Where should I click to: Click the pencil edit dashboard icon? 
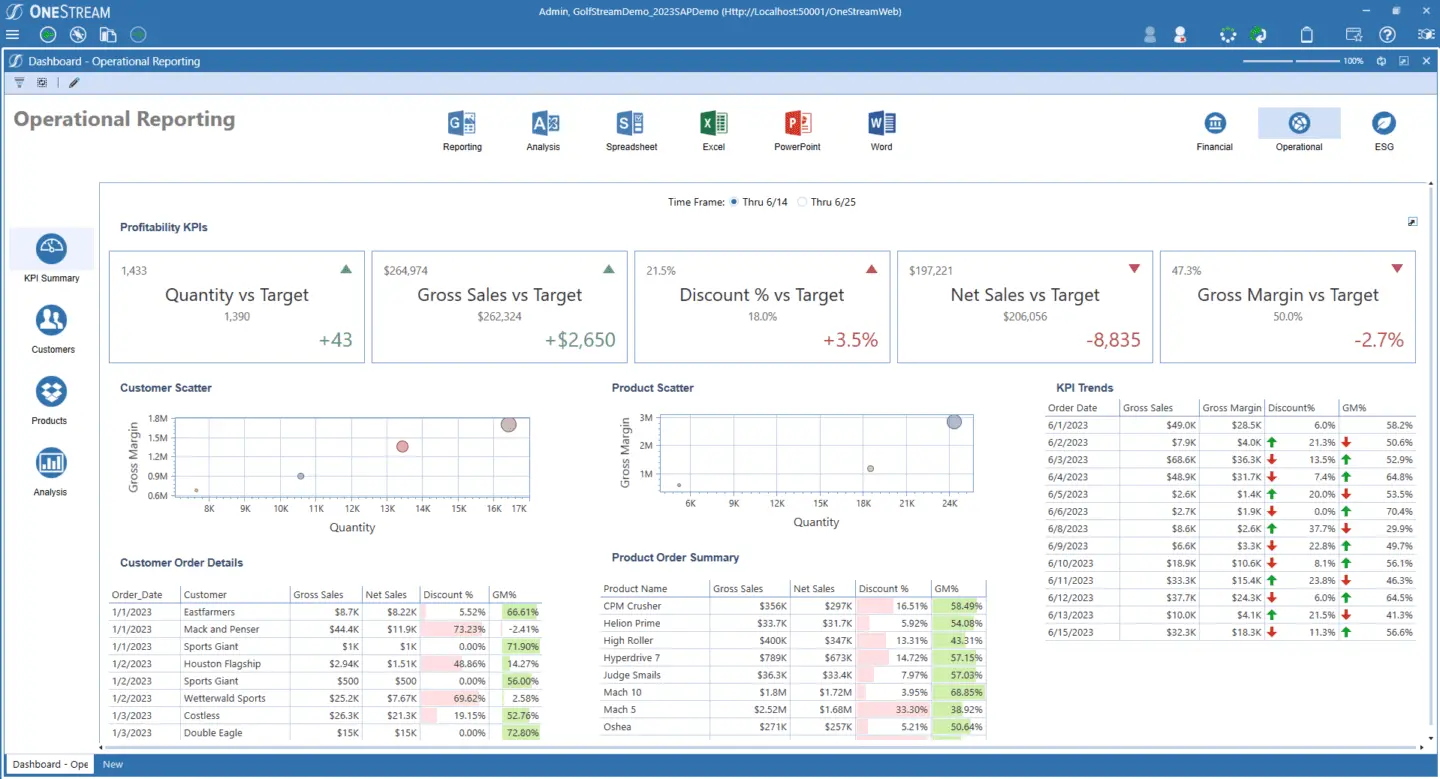[x=74, y=83]
